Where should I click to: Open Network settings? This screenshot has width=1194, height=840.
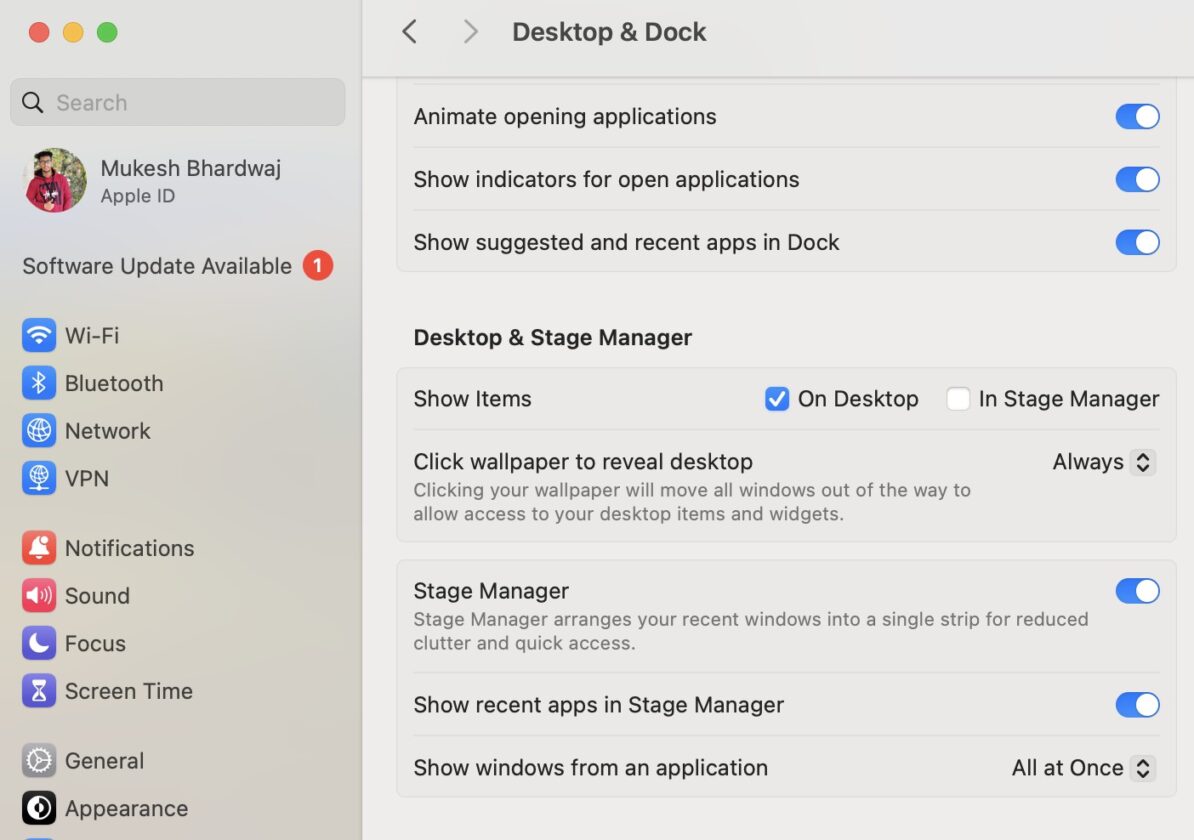105,431
